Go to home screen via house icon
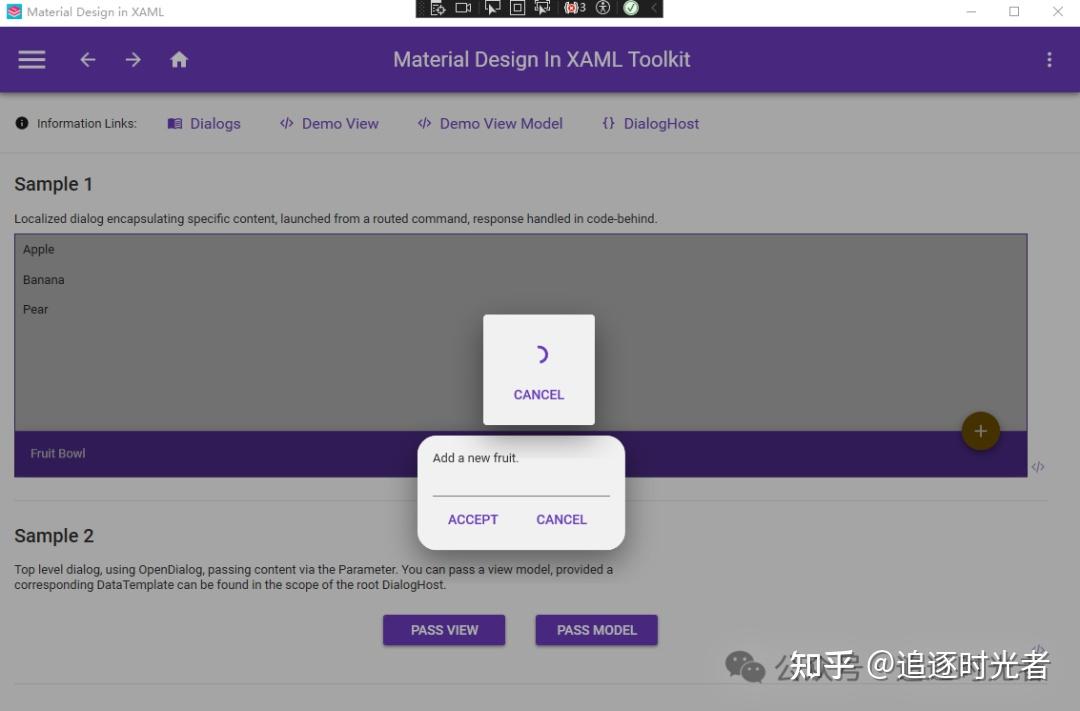Viewport: 1080px width, 711px height. (x=178, y=59)
